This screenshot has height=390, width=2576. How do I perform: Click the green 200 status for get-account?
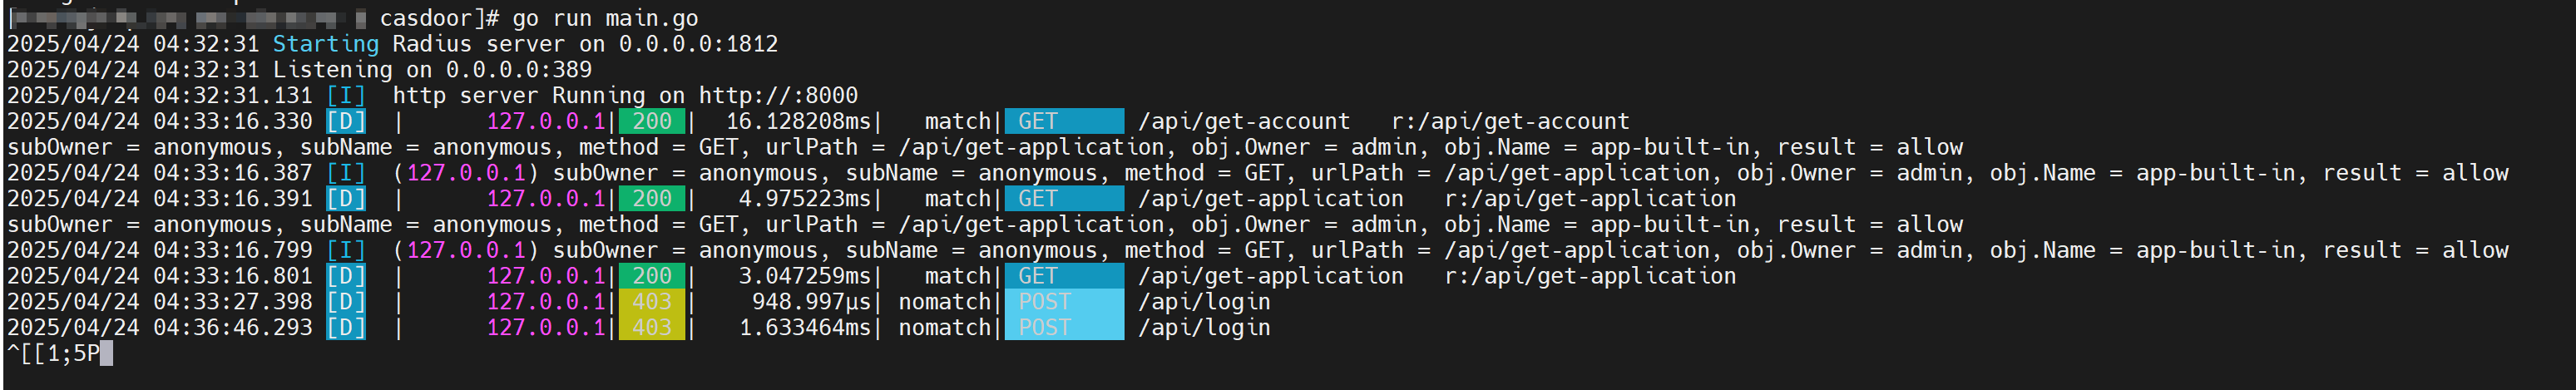pos(652,121)
